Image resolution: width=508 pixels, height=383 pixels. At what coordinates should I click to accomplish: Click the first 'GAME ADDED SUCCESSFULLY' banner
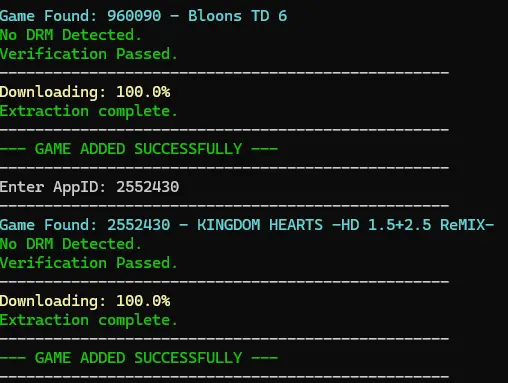[x=139, y=149]
